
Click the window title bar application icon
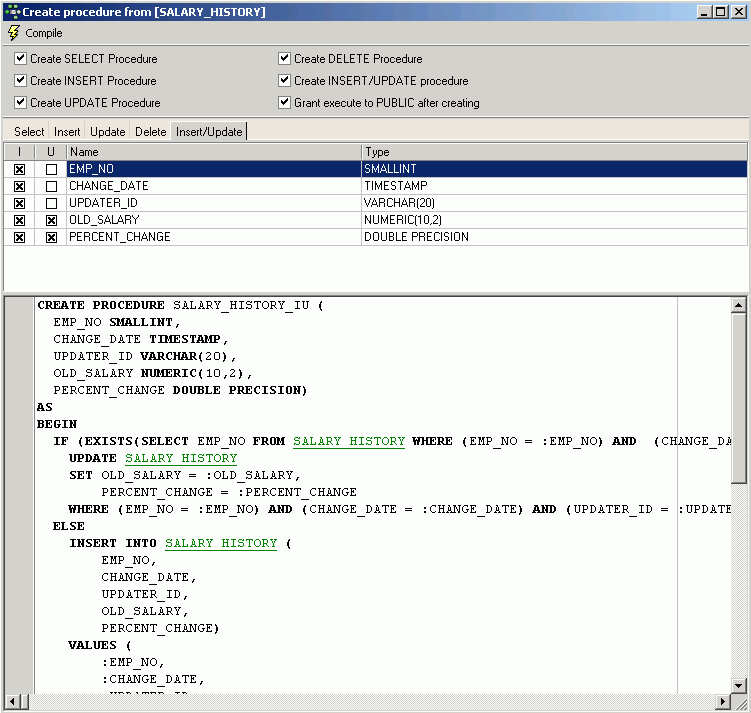tap(12, 11)
